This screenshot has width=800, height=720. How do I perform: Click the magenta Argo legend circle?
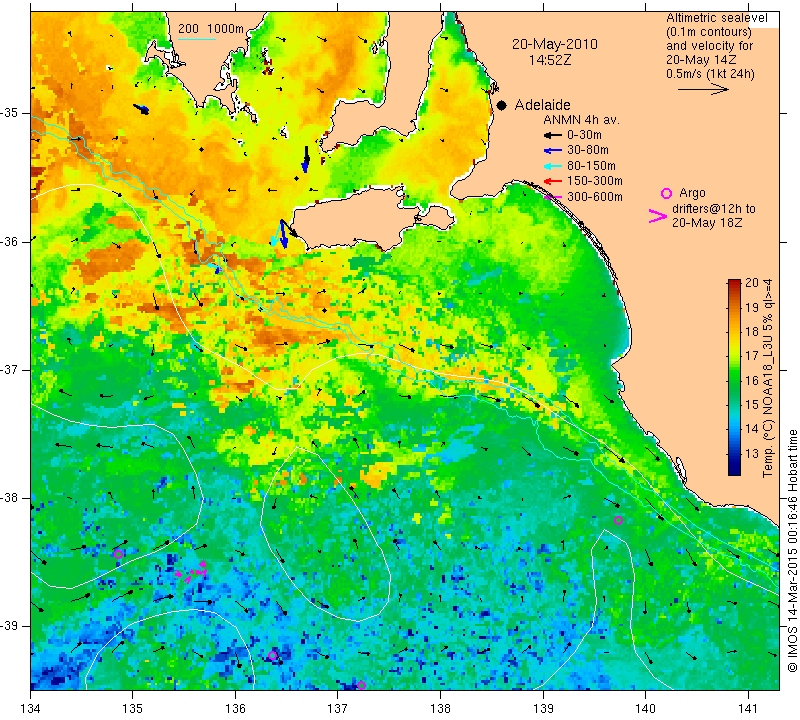[666, 193]
